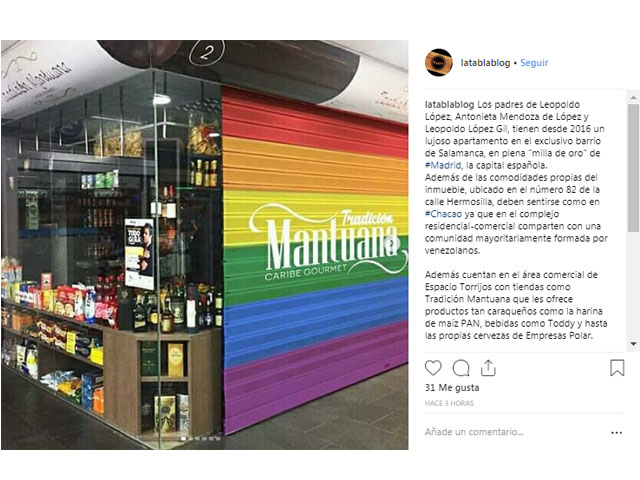640x480 pixels.
Task: Click scrollbar up arrow in caption panel
Action: click(633, 98)
